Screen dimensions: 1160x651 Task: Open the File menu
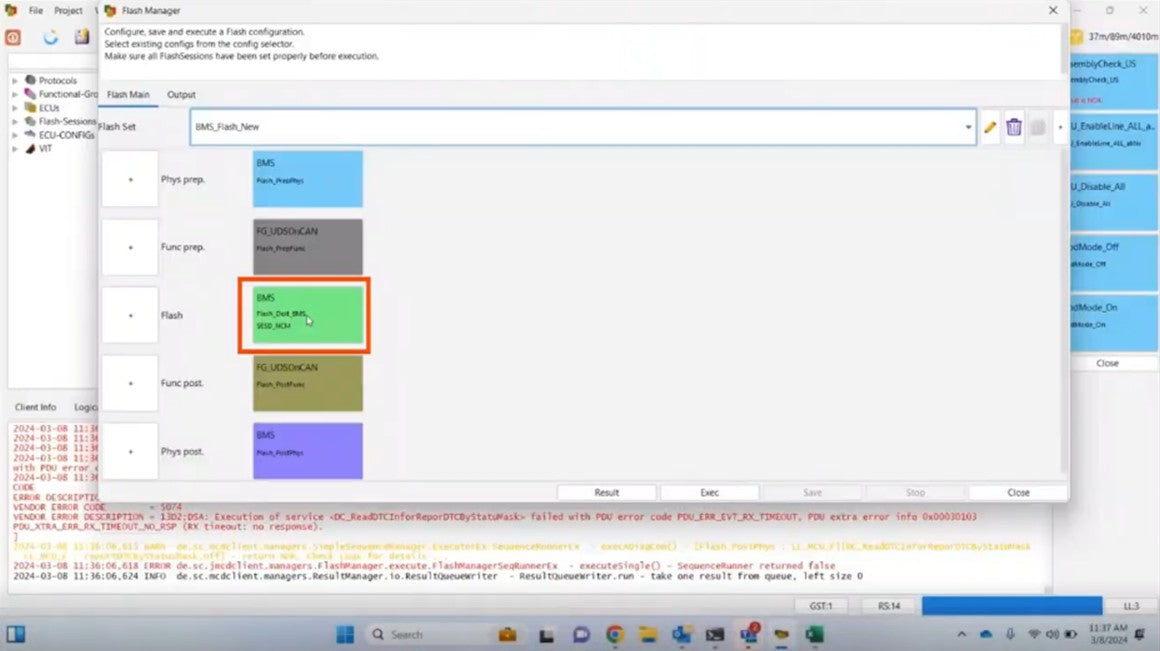coord(36,10)
